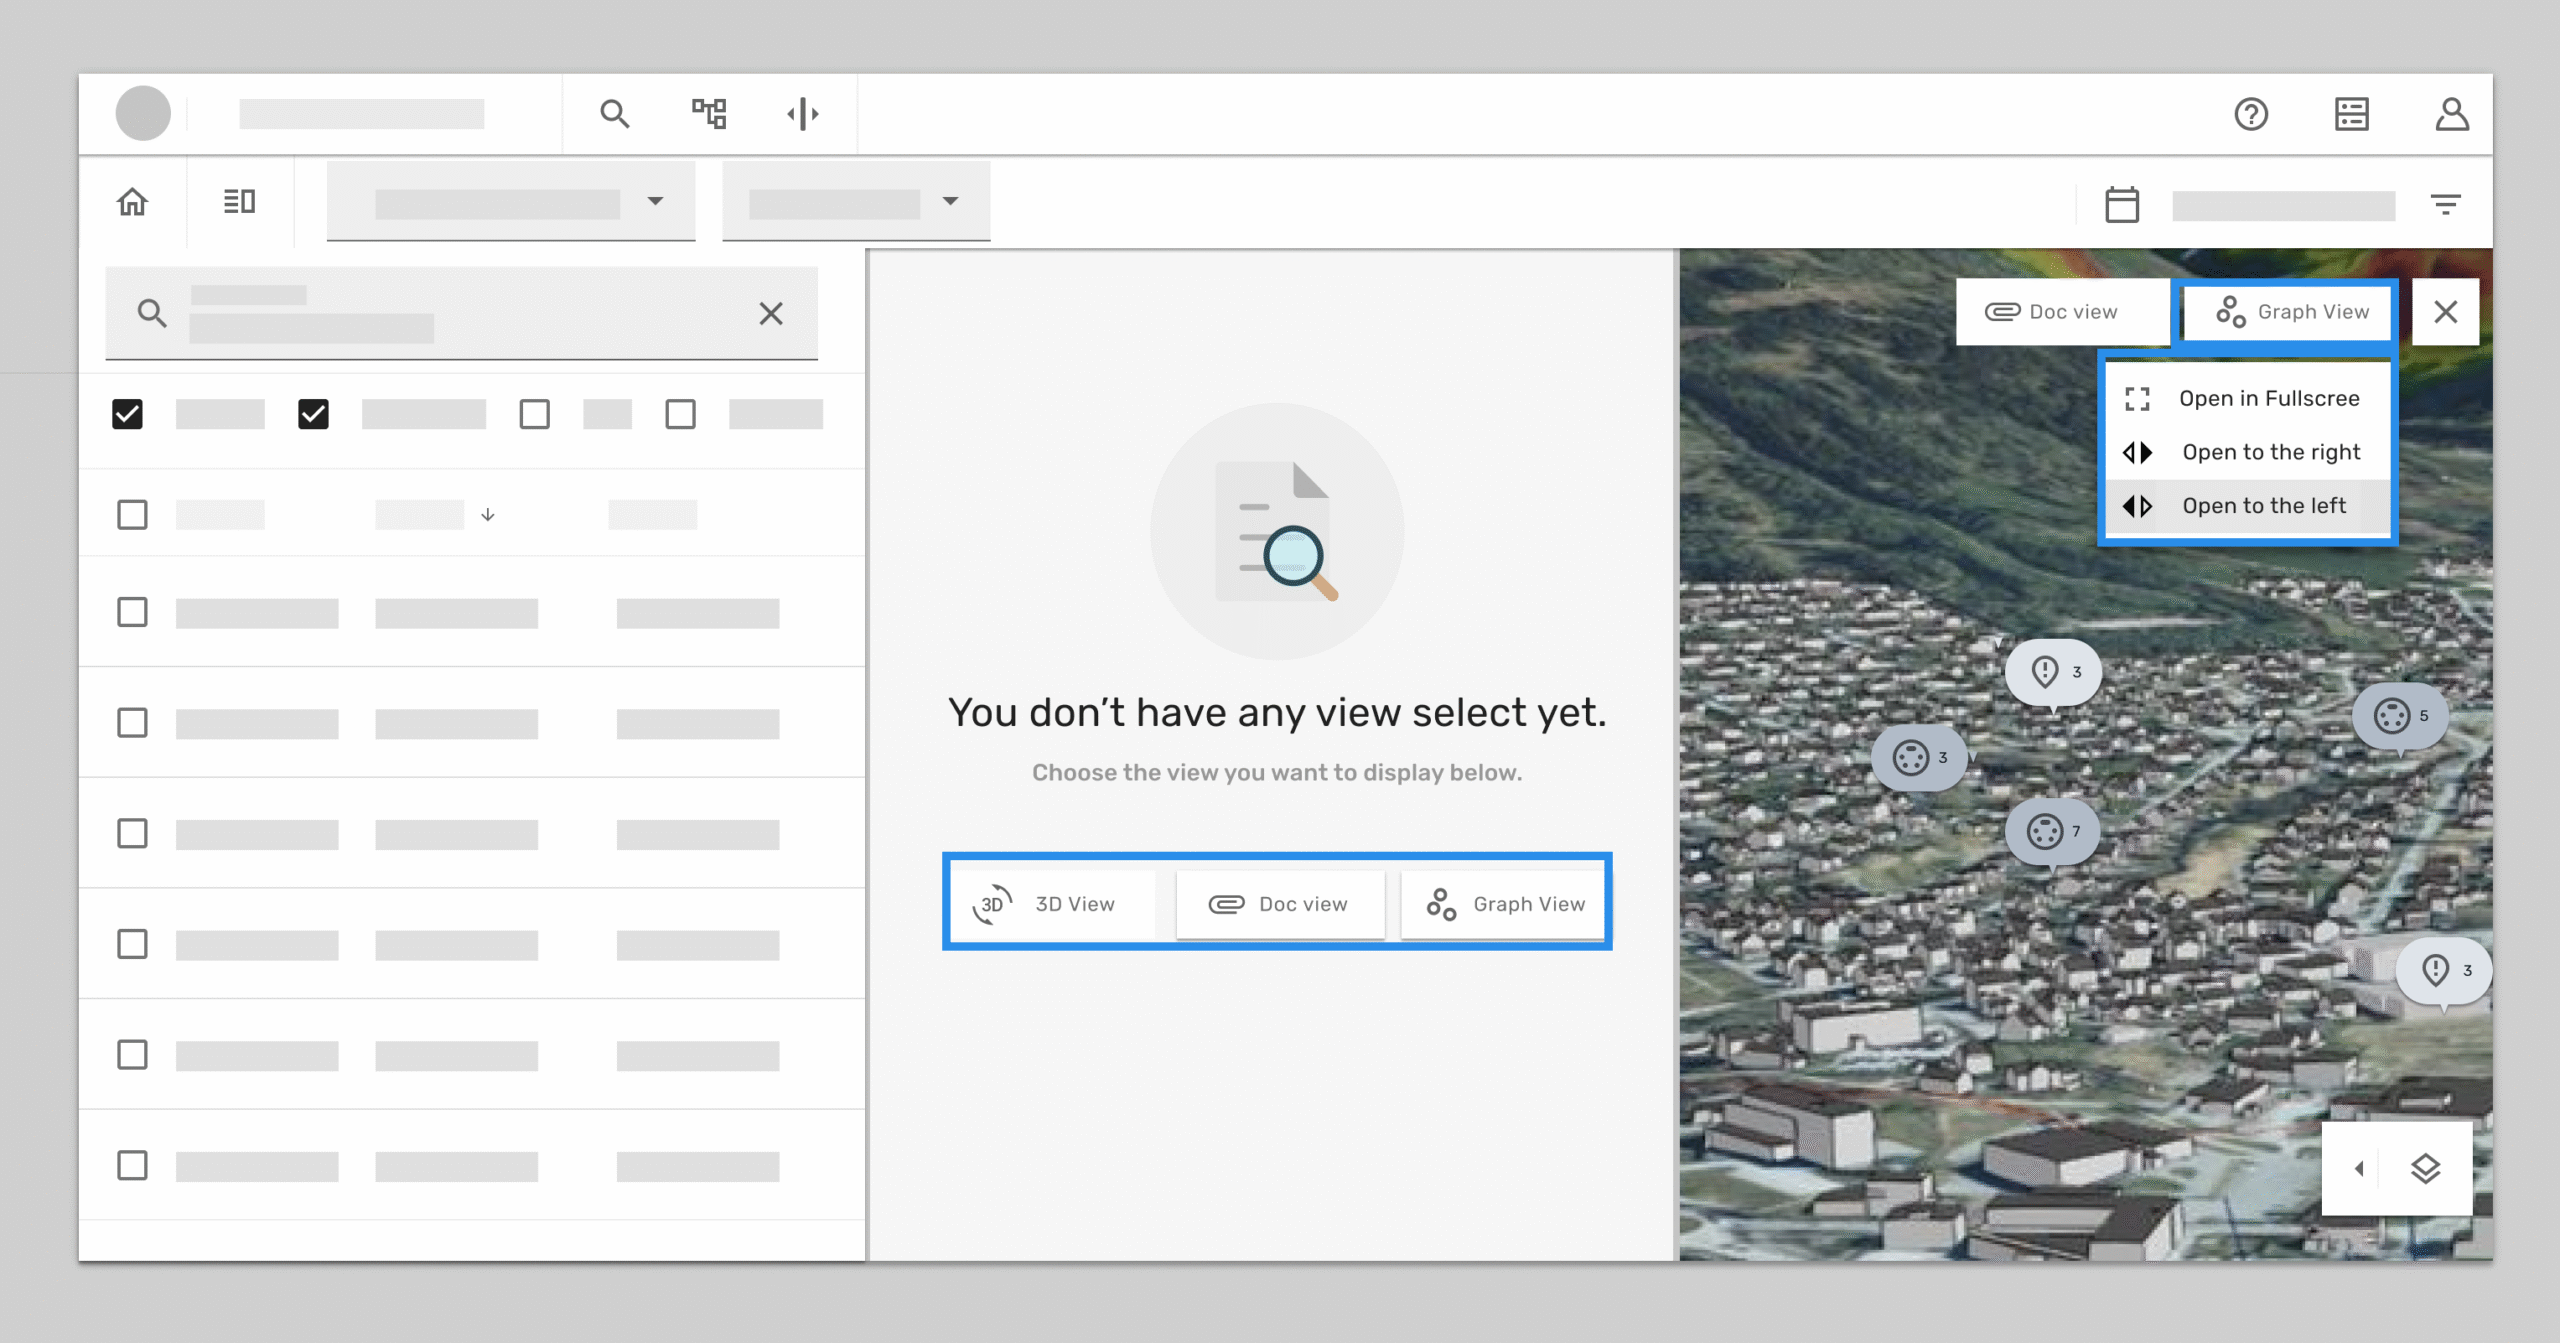Uncheck the second checked filter checkbox
The height and width of the screenshot is (1343, 2560).
coord(313,414)
